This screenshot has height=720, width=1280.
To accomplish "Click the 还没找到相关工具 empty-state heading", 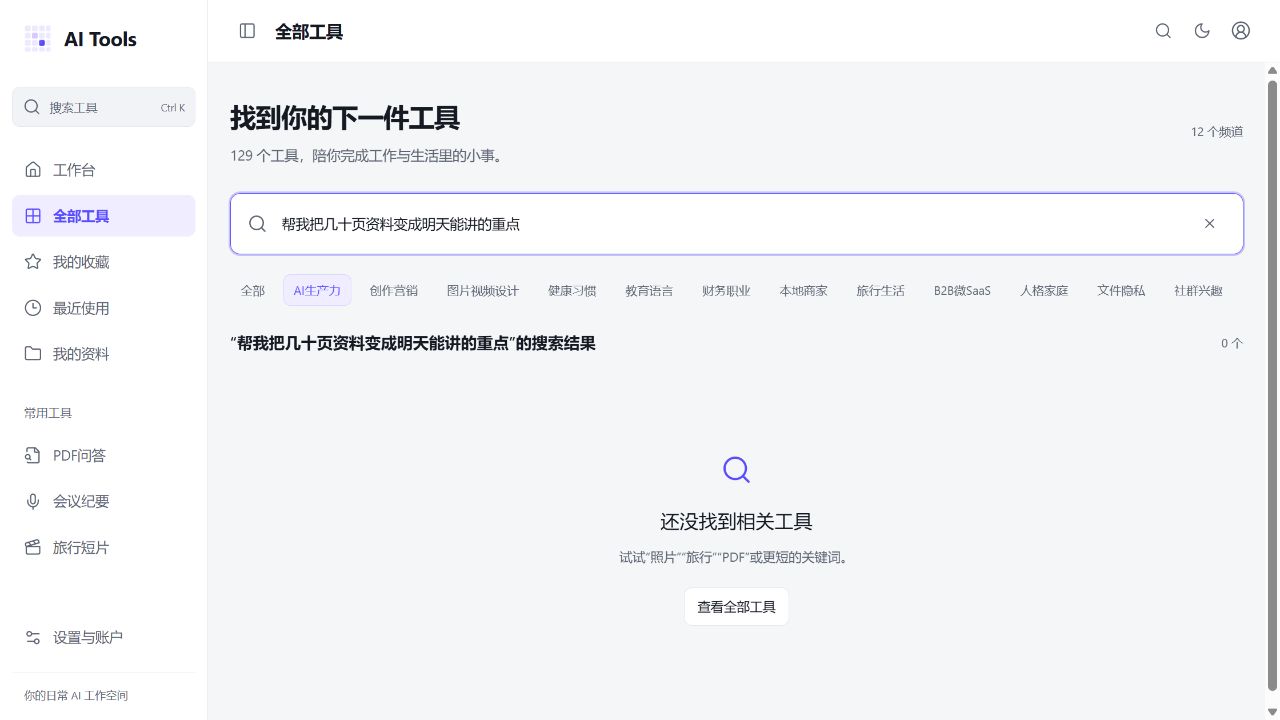I will click(737, 522).
